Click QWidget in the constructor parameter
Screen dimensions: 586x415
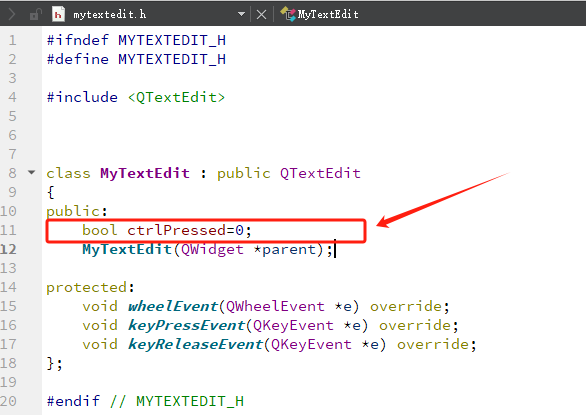click(x=212, y=249)
